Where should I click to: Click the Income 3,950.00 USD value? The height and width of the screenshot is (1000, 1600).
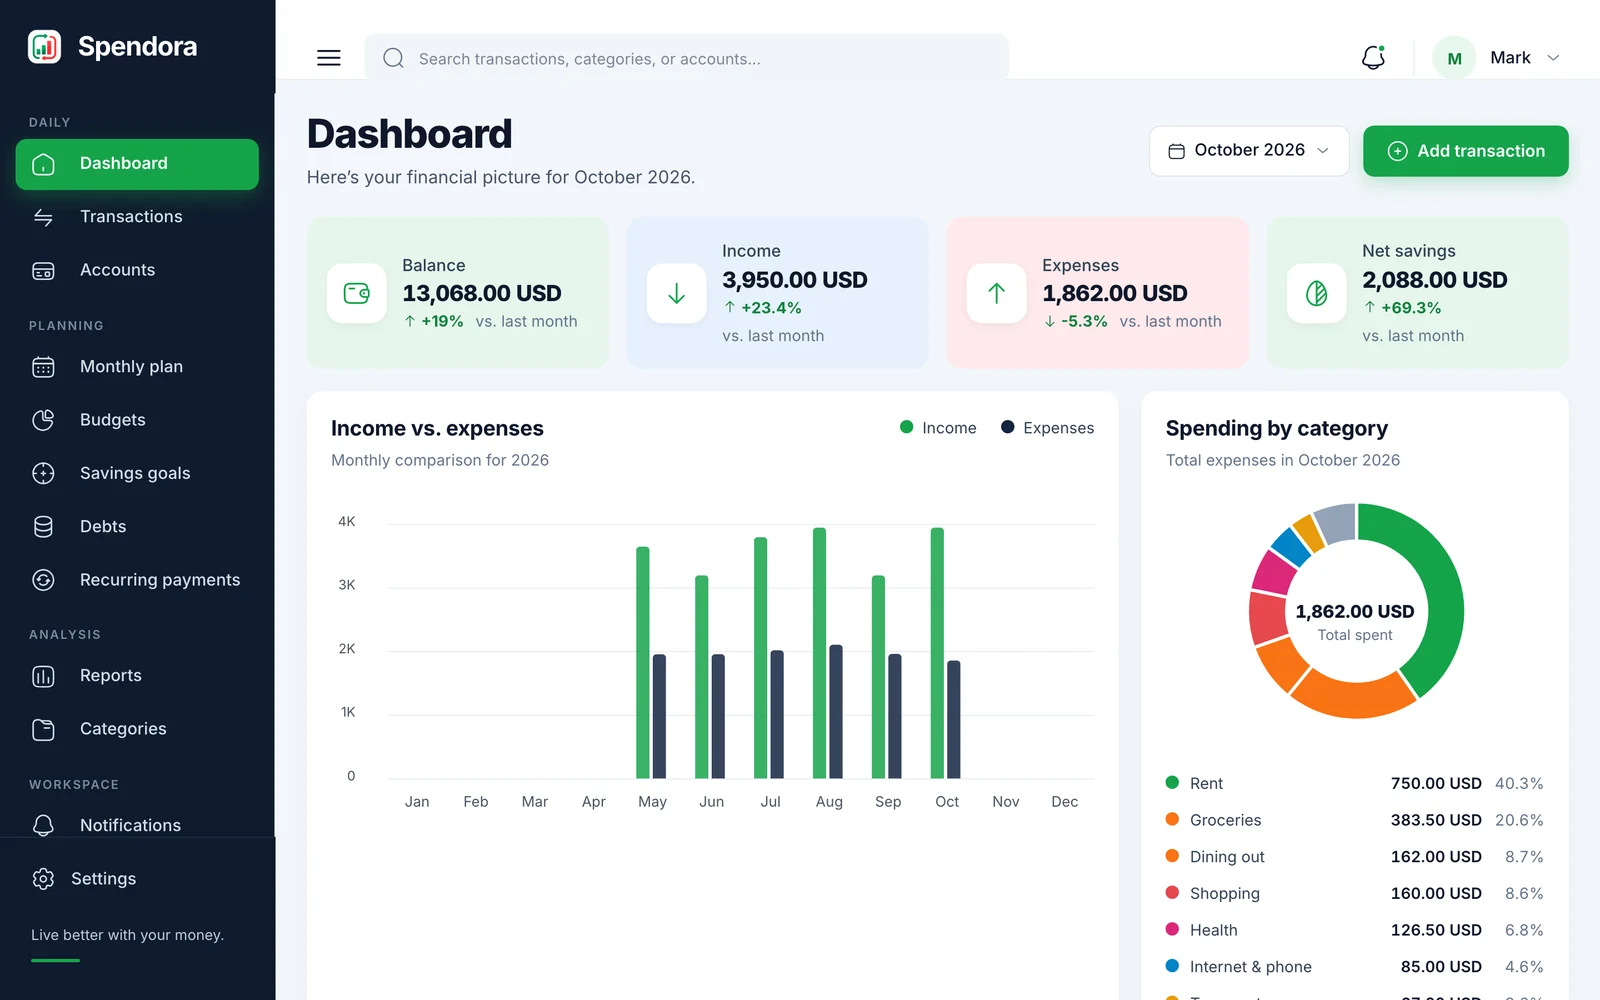[x=795, y=280]
